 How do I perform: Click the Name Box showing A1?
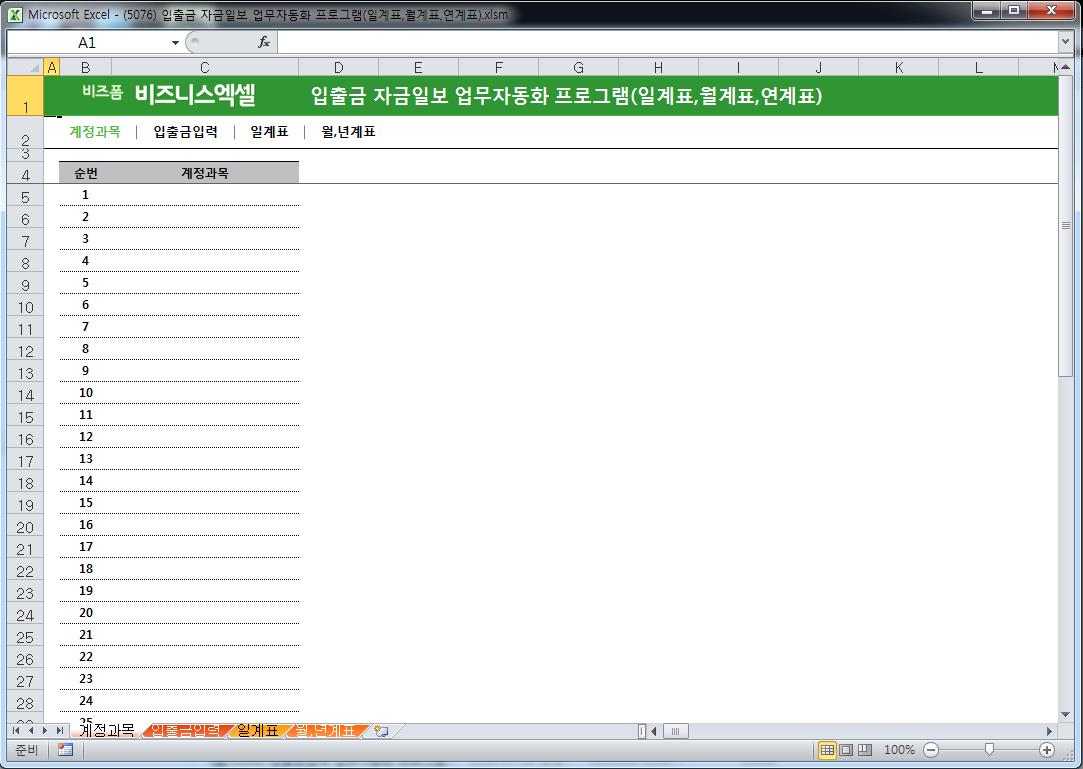pos(87,43)
